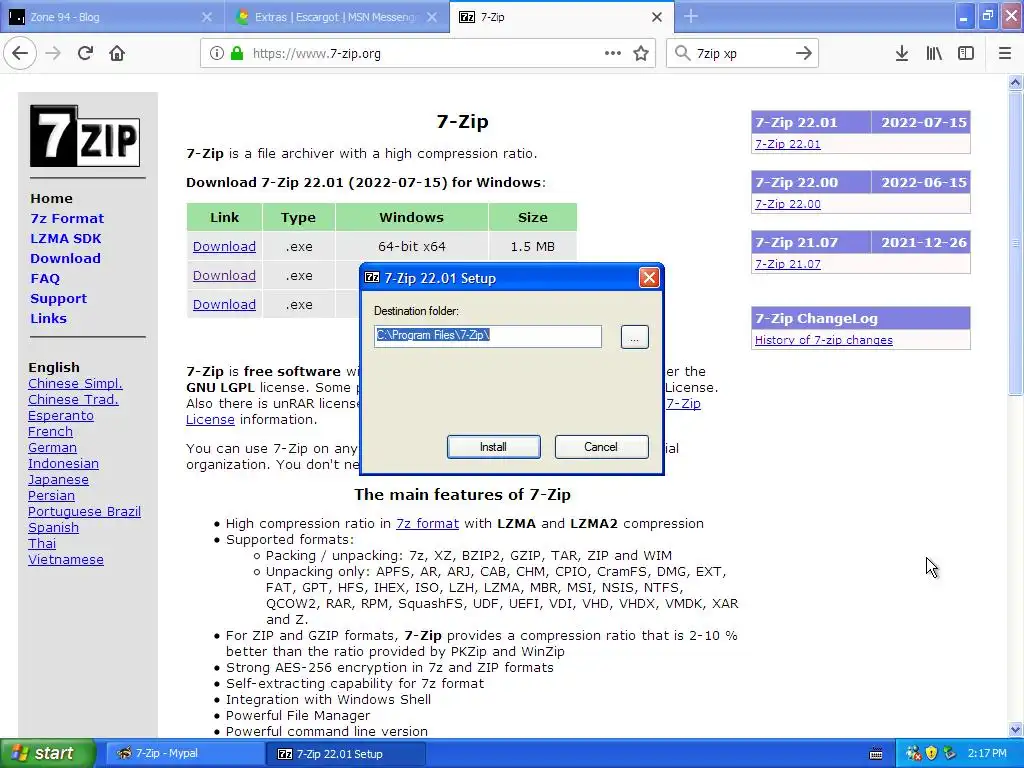Open the 7-Zip 22.01 release link
This screenshot has width=1024, height=768.
pos(788,144)
